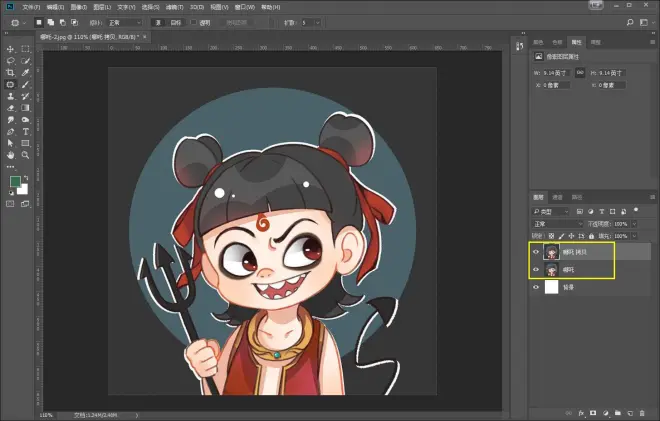Toggle the 透明 checkbox in options bar
The height and width of the screenshot is (421, 660).
pyautogui.click(x=194, y=22)
